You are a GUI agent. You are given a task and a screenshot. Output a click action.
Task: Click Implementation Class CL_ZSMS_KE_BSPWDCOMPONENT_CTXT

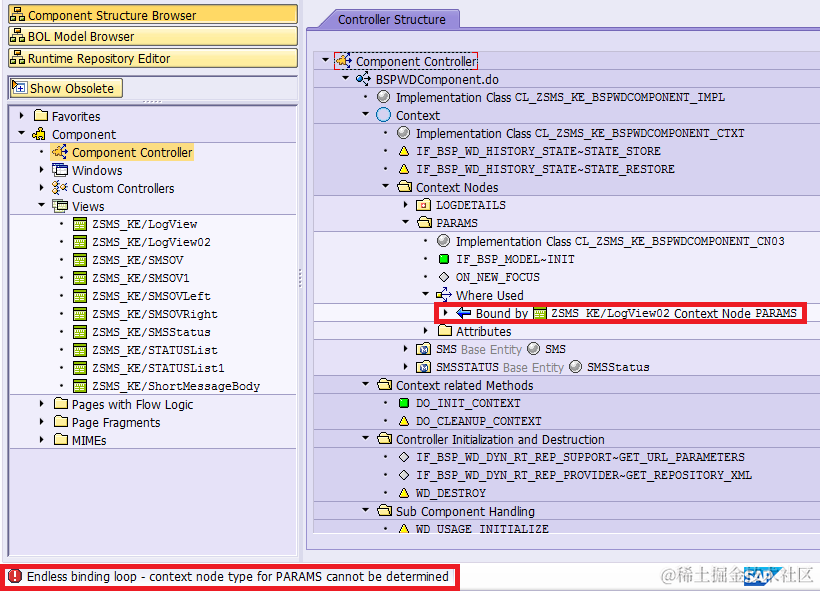pos(580,133)
